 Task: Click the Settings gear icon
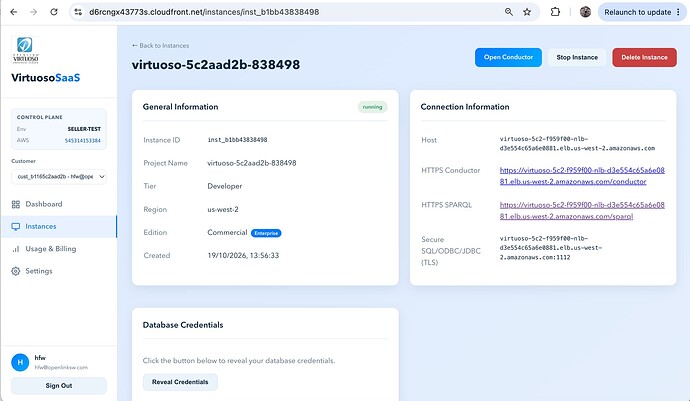tap(16, 271)
